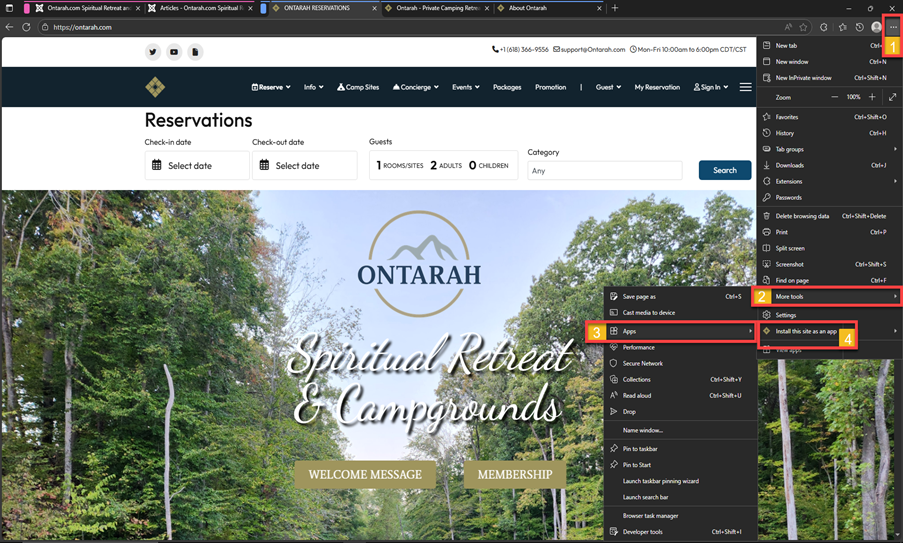The height and width of the screenshot is (543, 903).
Task: Click the WELCOME MESSAGE button
Action: click(365, 474)
